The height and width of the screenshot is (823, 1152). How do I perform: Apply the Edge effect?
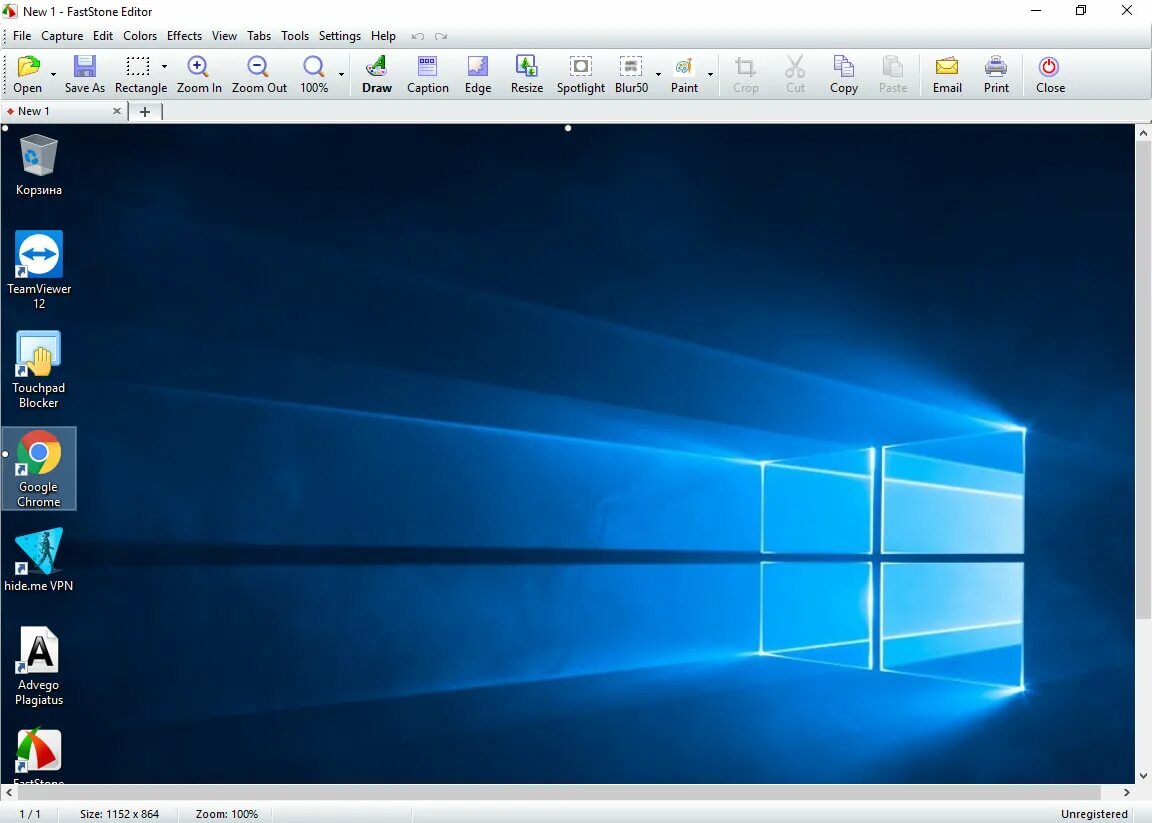478,74
